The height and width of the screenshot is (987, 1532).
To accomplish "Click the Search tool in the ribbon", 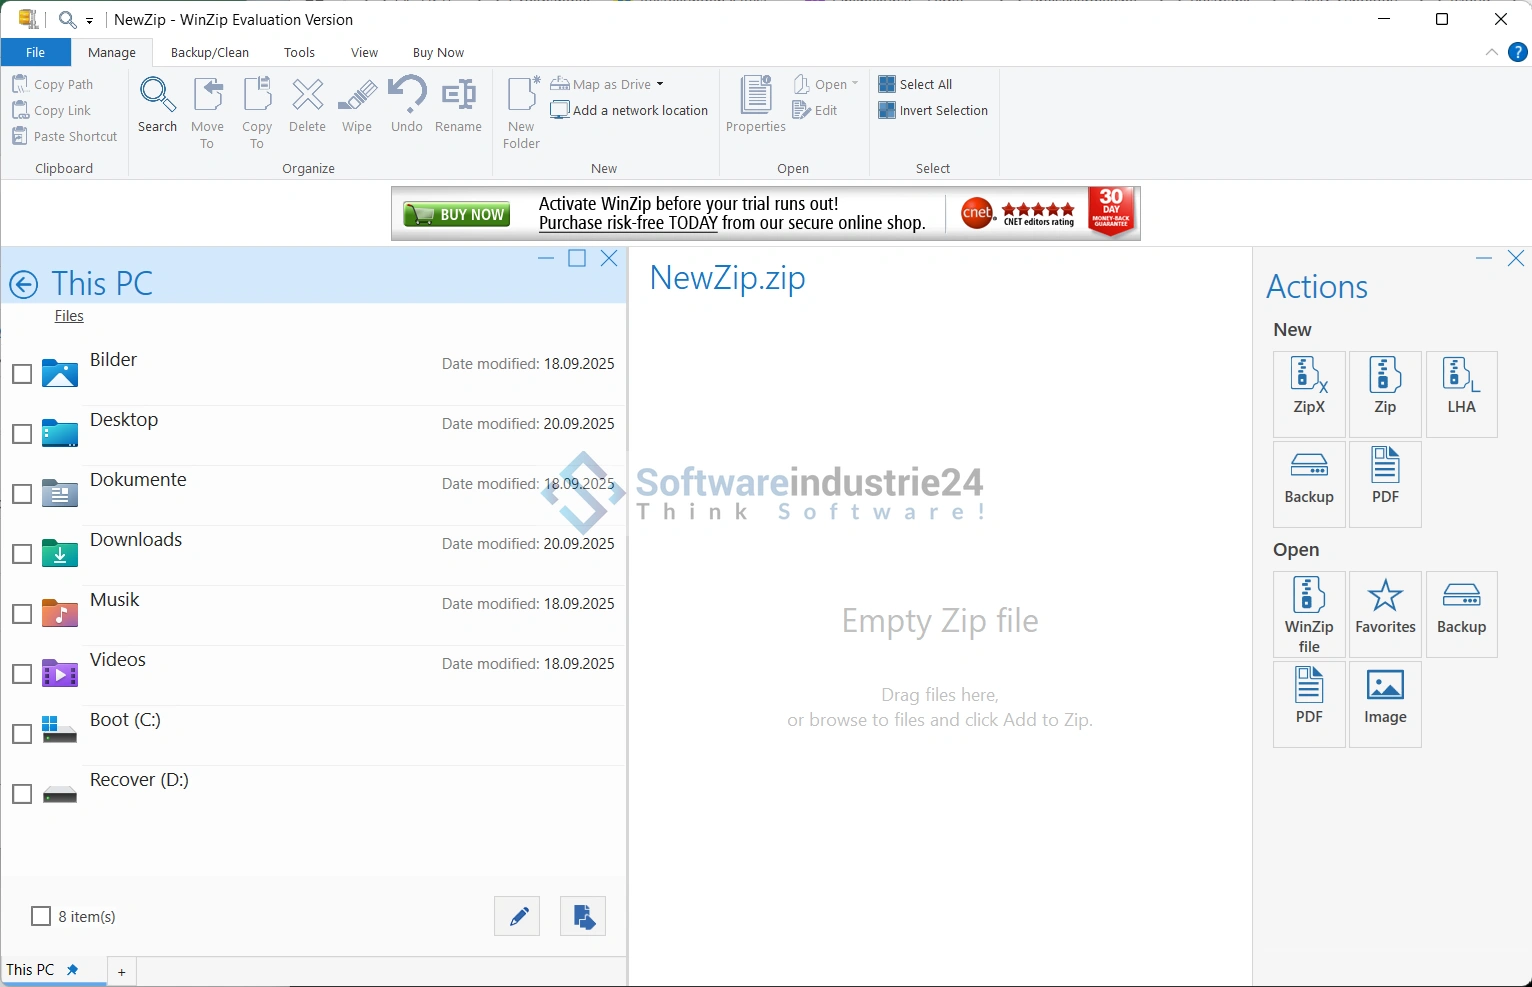I will coord(157,105).
